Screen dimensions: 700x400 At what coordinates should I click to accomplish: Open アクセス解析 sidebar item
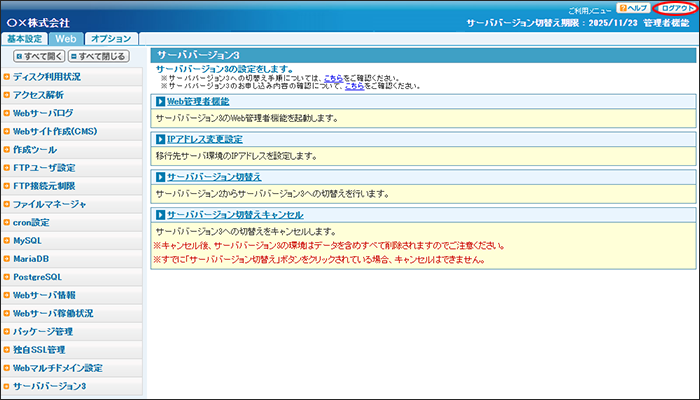(x=38, y=95)
